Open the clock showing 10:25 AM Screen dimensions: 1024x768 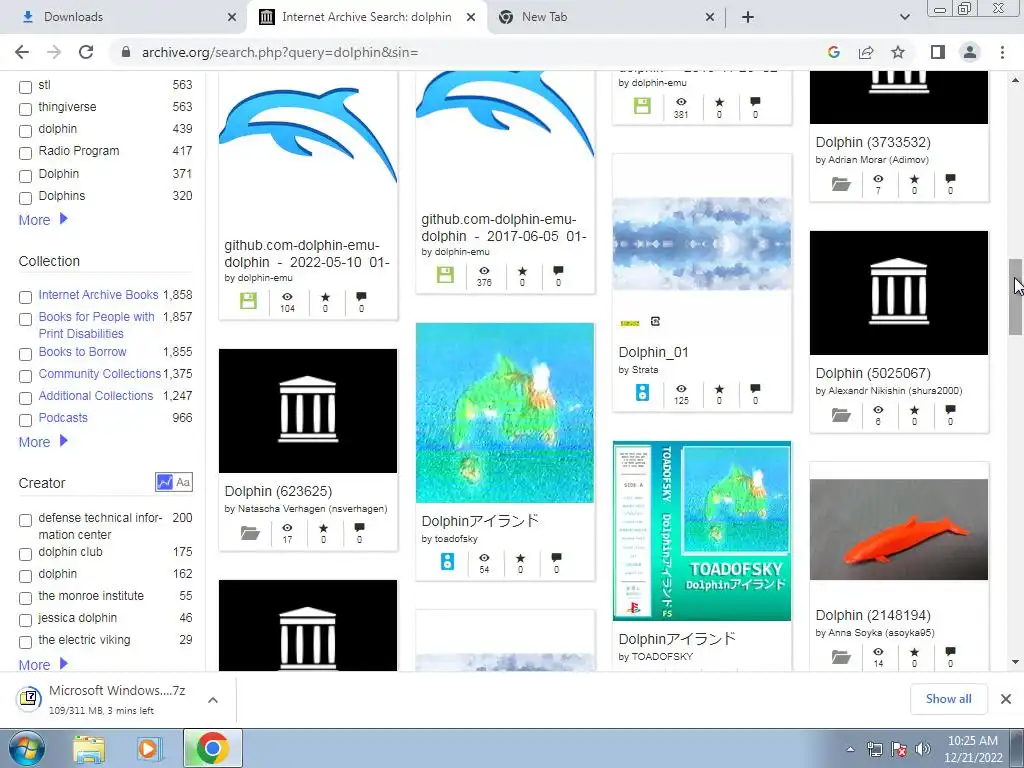pyautogui.click(x=972, y=749)
